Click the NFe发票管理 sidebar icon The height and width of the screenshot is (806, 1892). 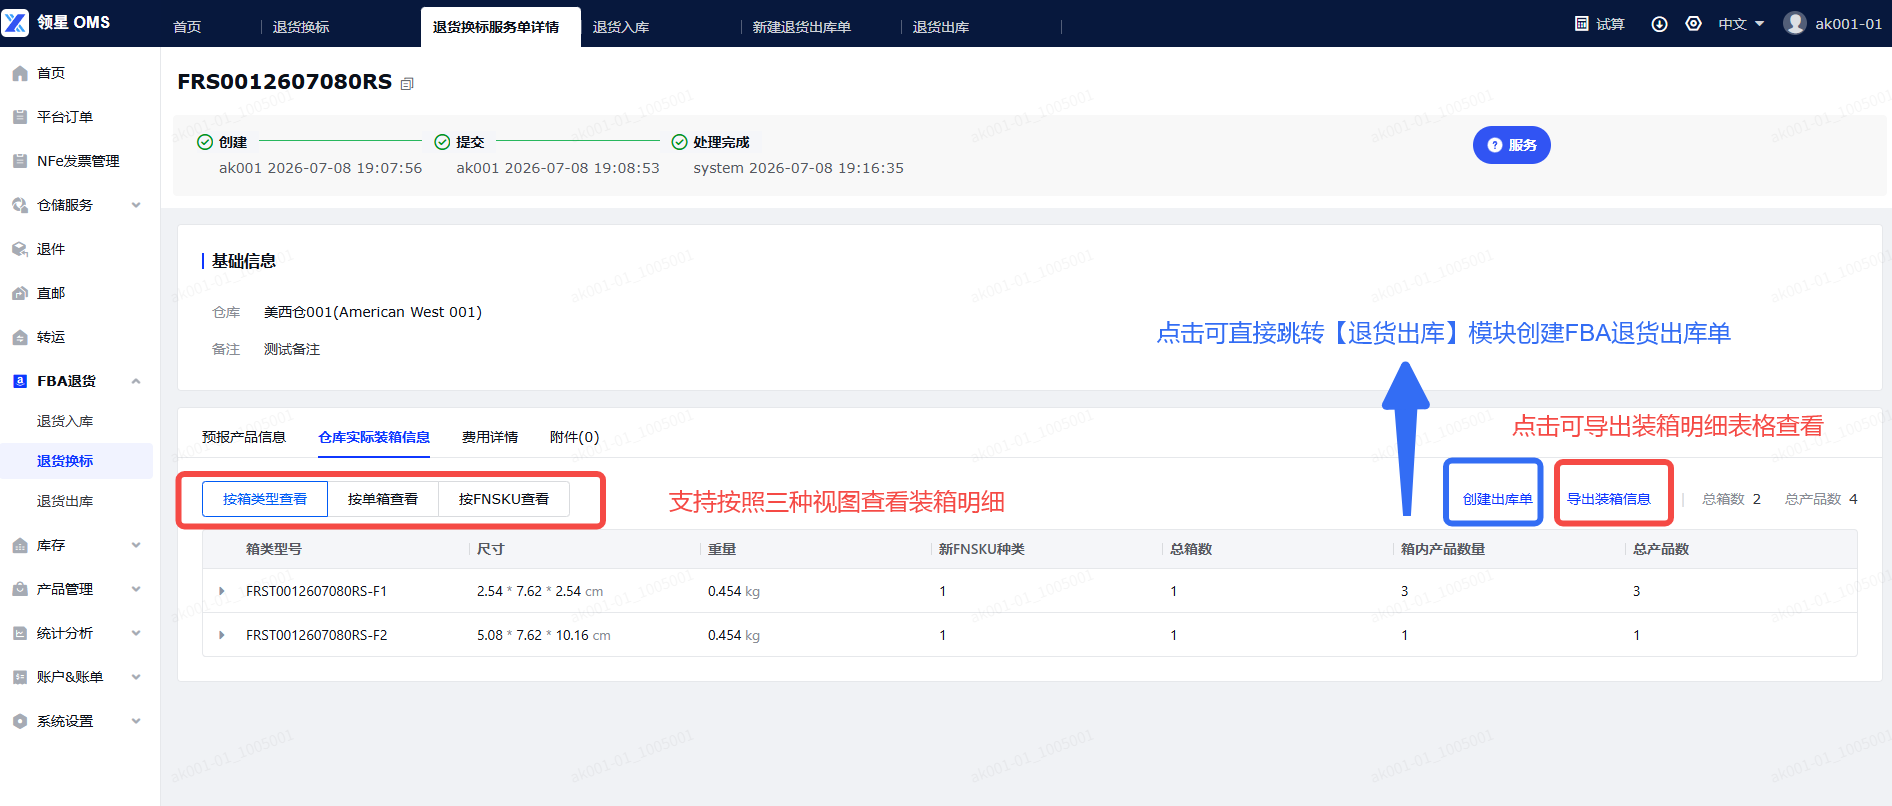coord(20,161)
